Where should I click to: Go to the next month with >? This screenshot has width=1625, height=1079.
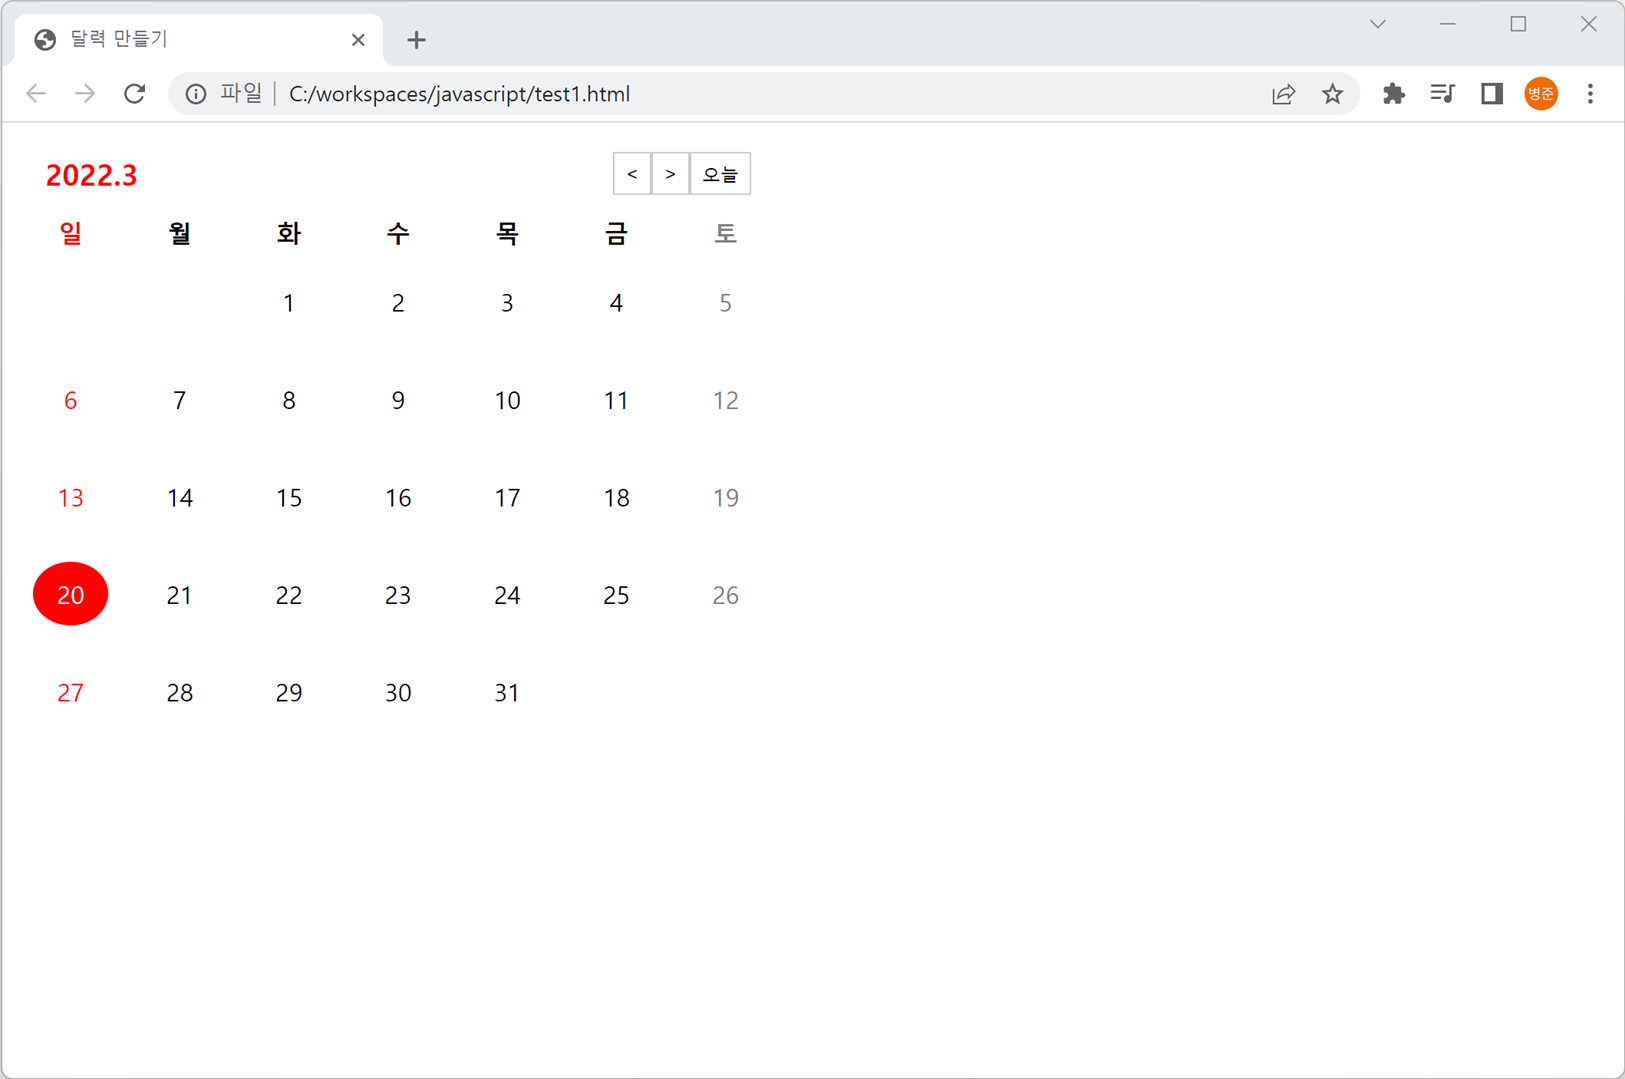pos(670,174)
